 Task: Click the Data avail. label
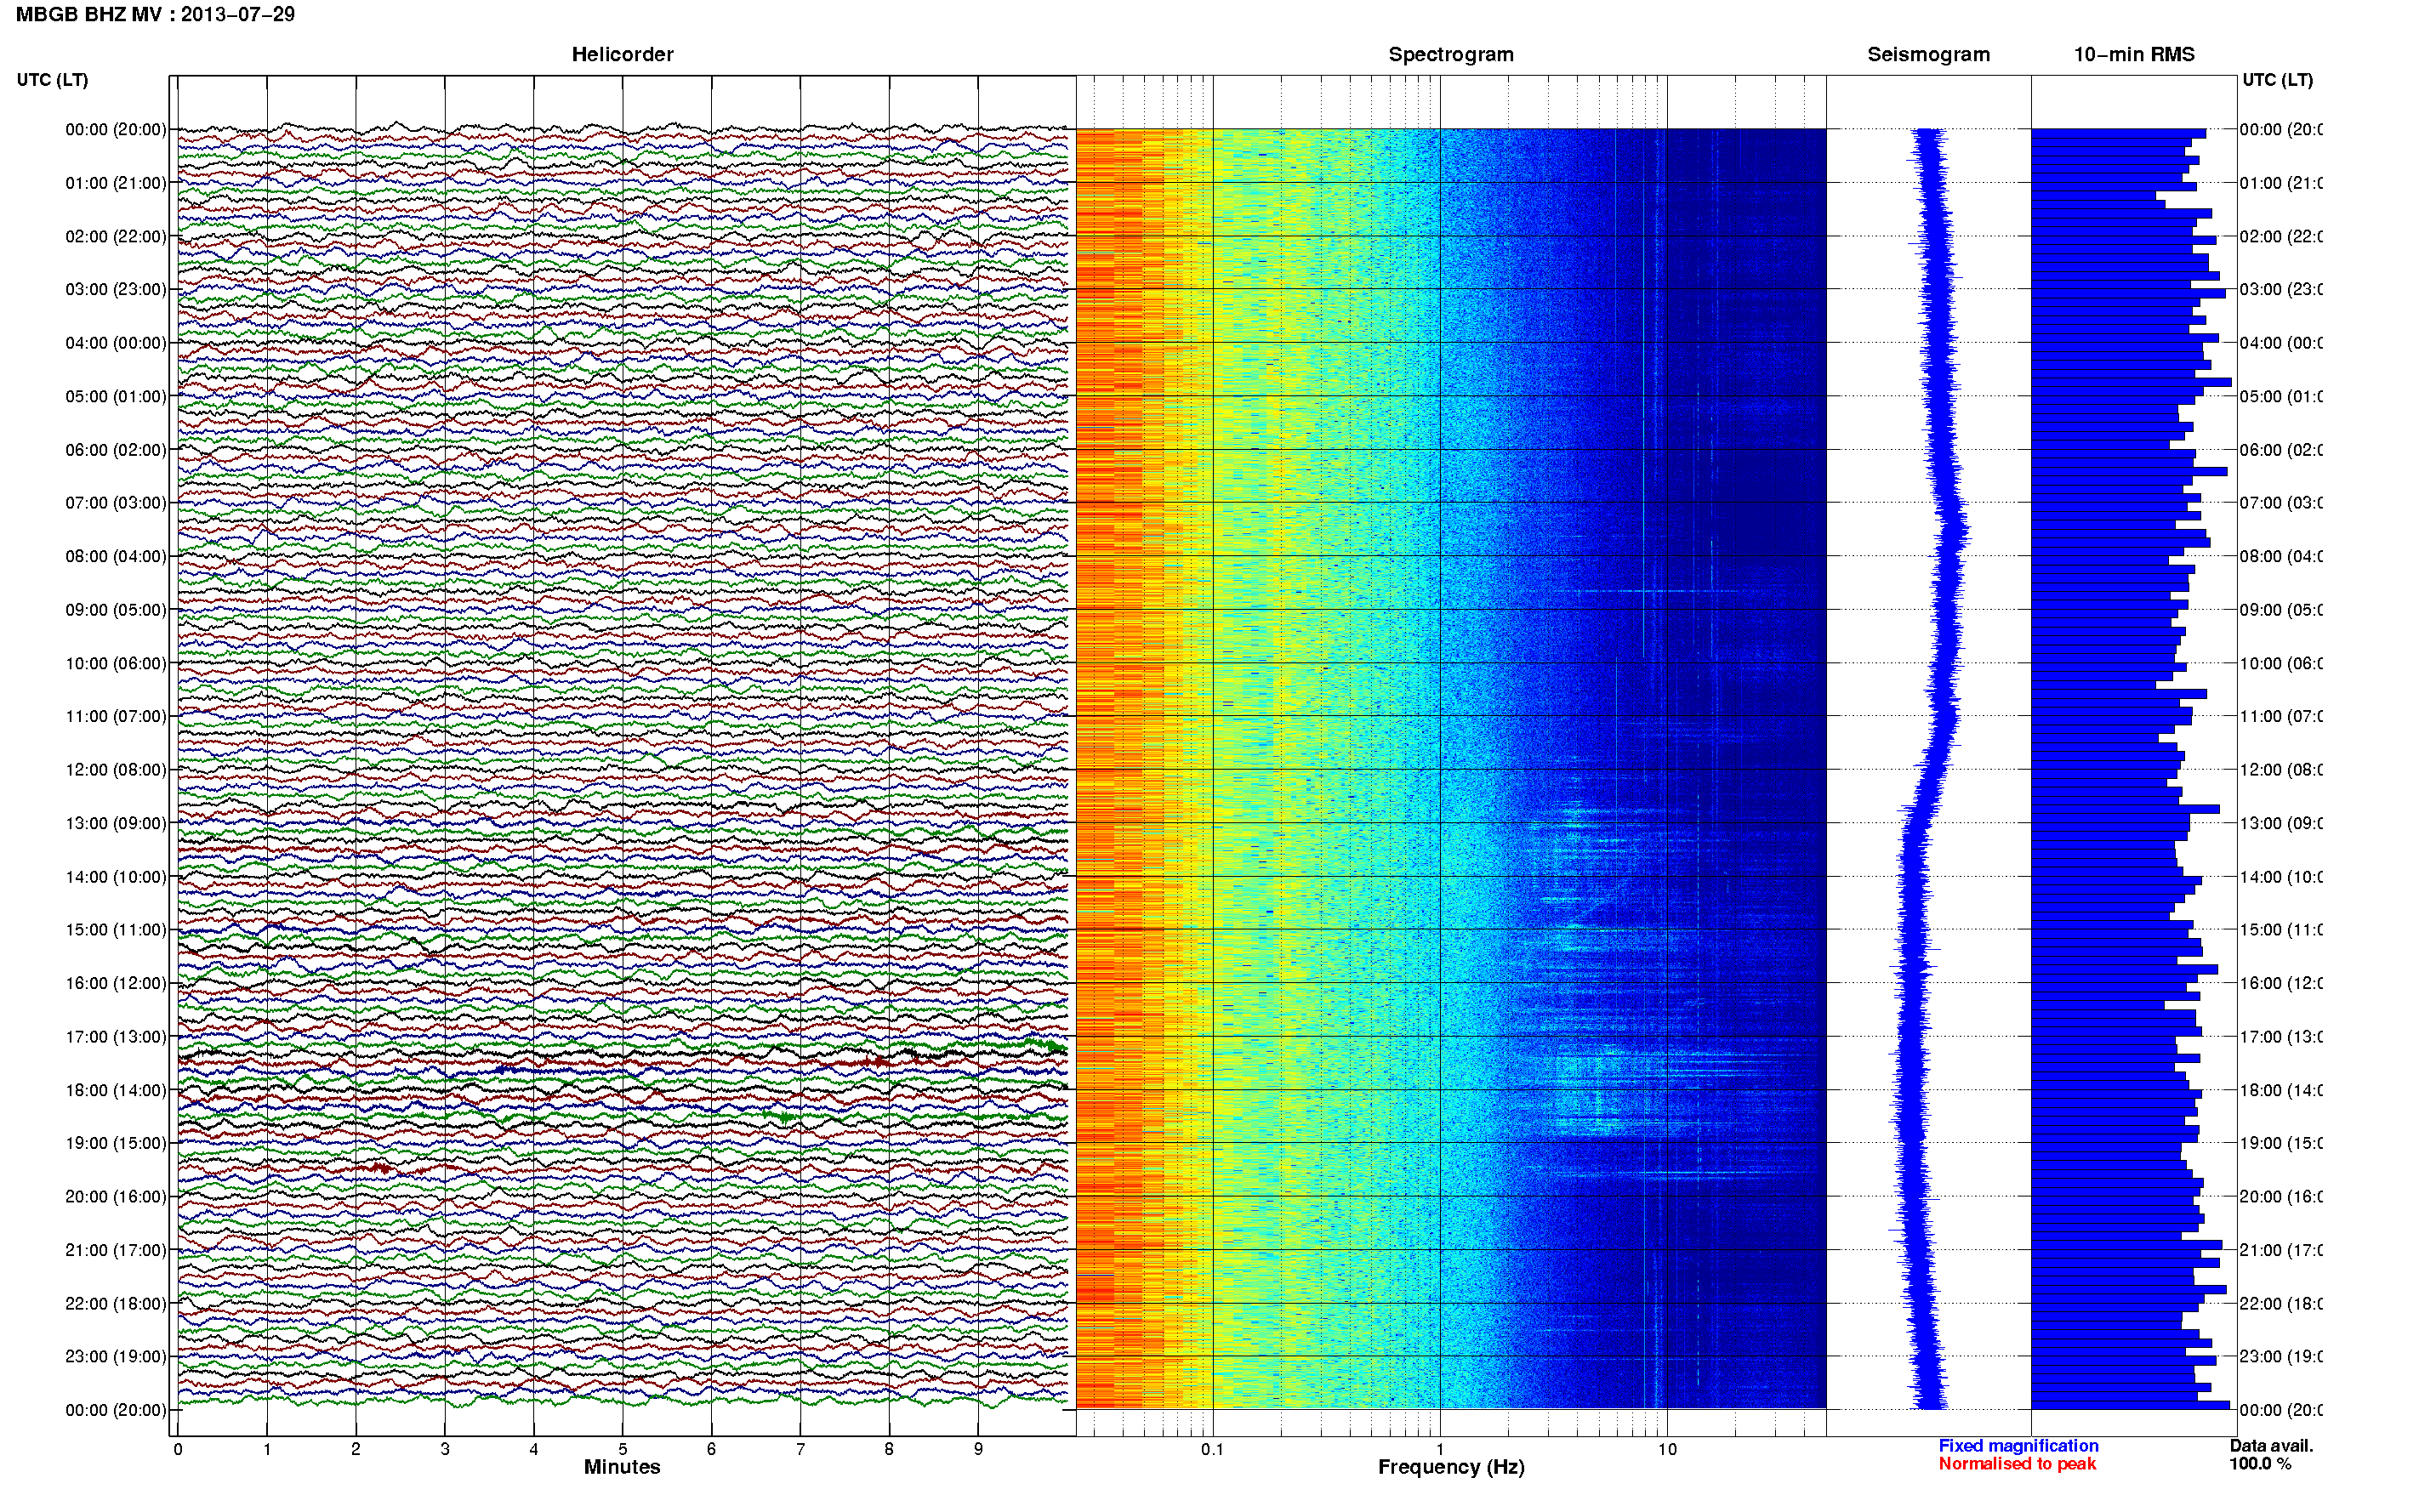(x=2271, y=1445)
